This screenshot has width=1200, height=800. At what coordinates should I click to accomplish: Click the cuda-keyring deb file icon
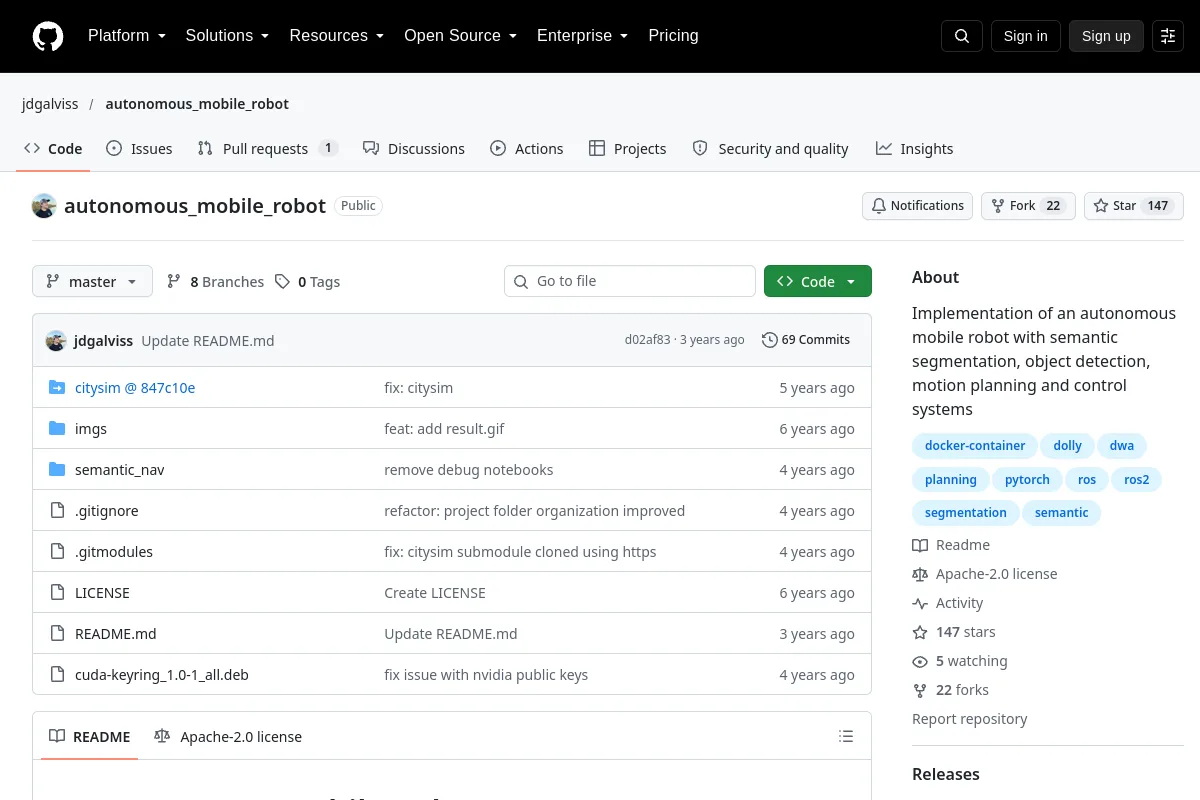(57, 675)
